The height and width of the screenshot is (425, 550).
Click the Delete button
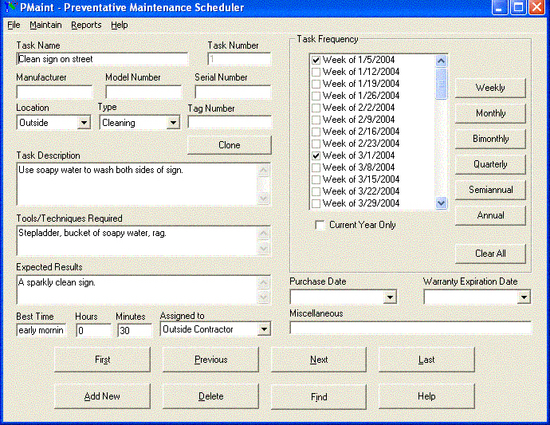click(x=211, y=396)
